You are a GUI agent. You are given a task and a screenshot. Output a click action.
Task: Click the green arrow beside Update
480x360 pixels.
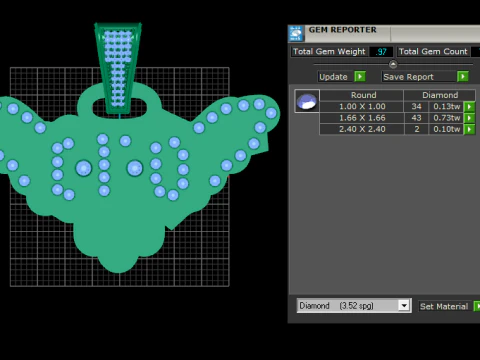point(360,77)
